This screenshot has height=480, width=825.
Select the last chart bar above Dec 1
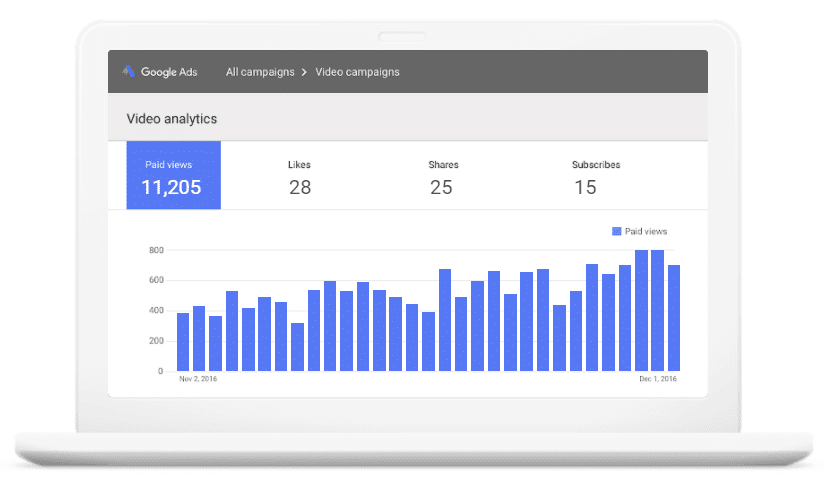674,318
